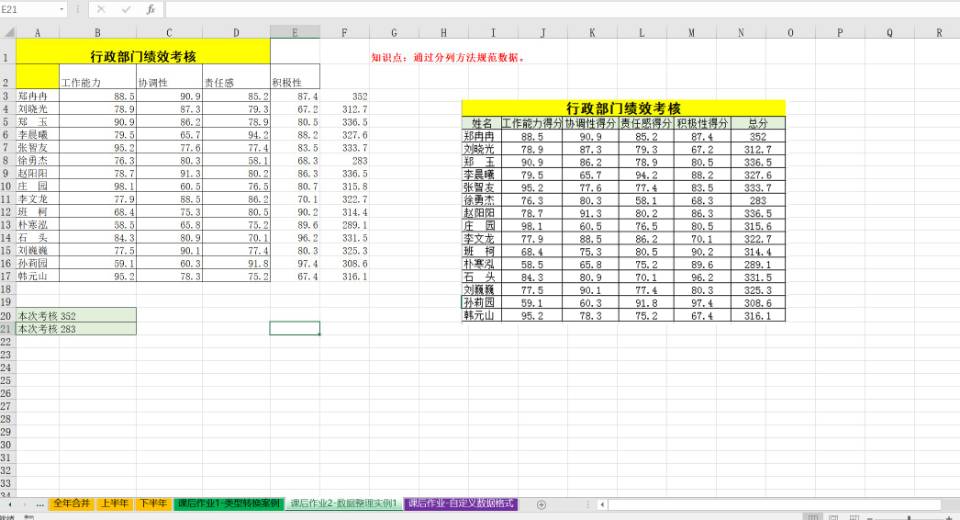This screenshot has height=520, width=960.
Task: Switch to Page Break Preview in status bar
Action: coord(854,517)
